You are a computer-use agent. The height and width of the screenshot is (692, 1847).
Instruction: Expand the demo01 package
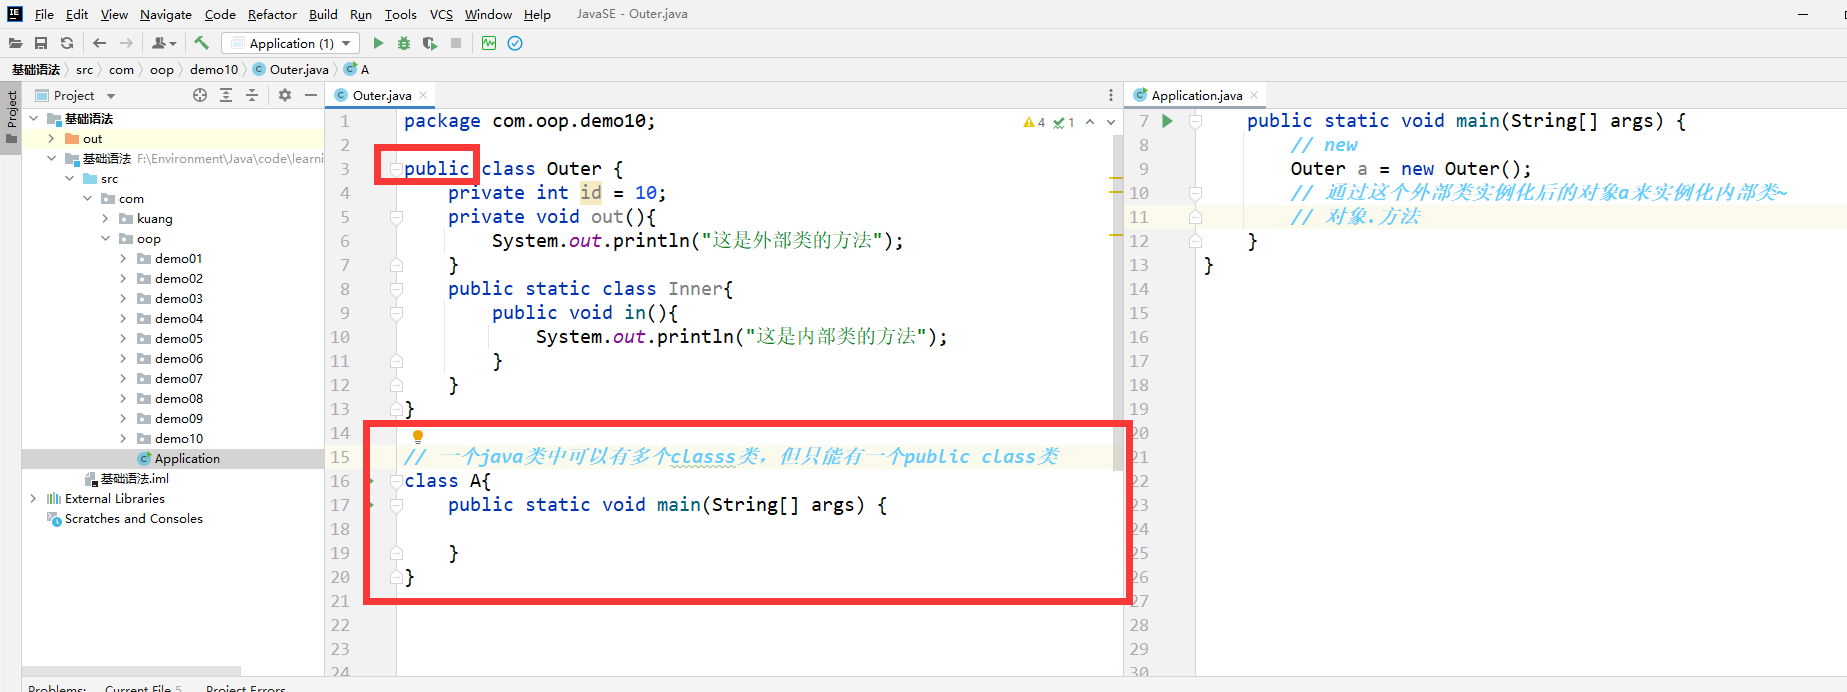123,258
